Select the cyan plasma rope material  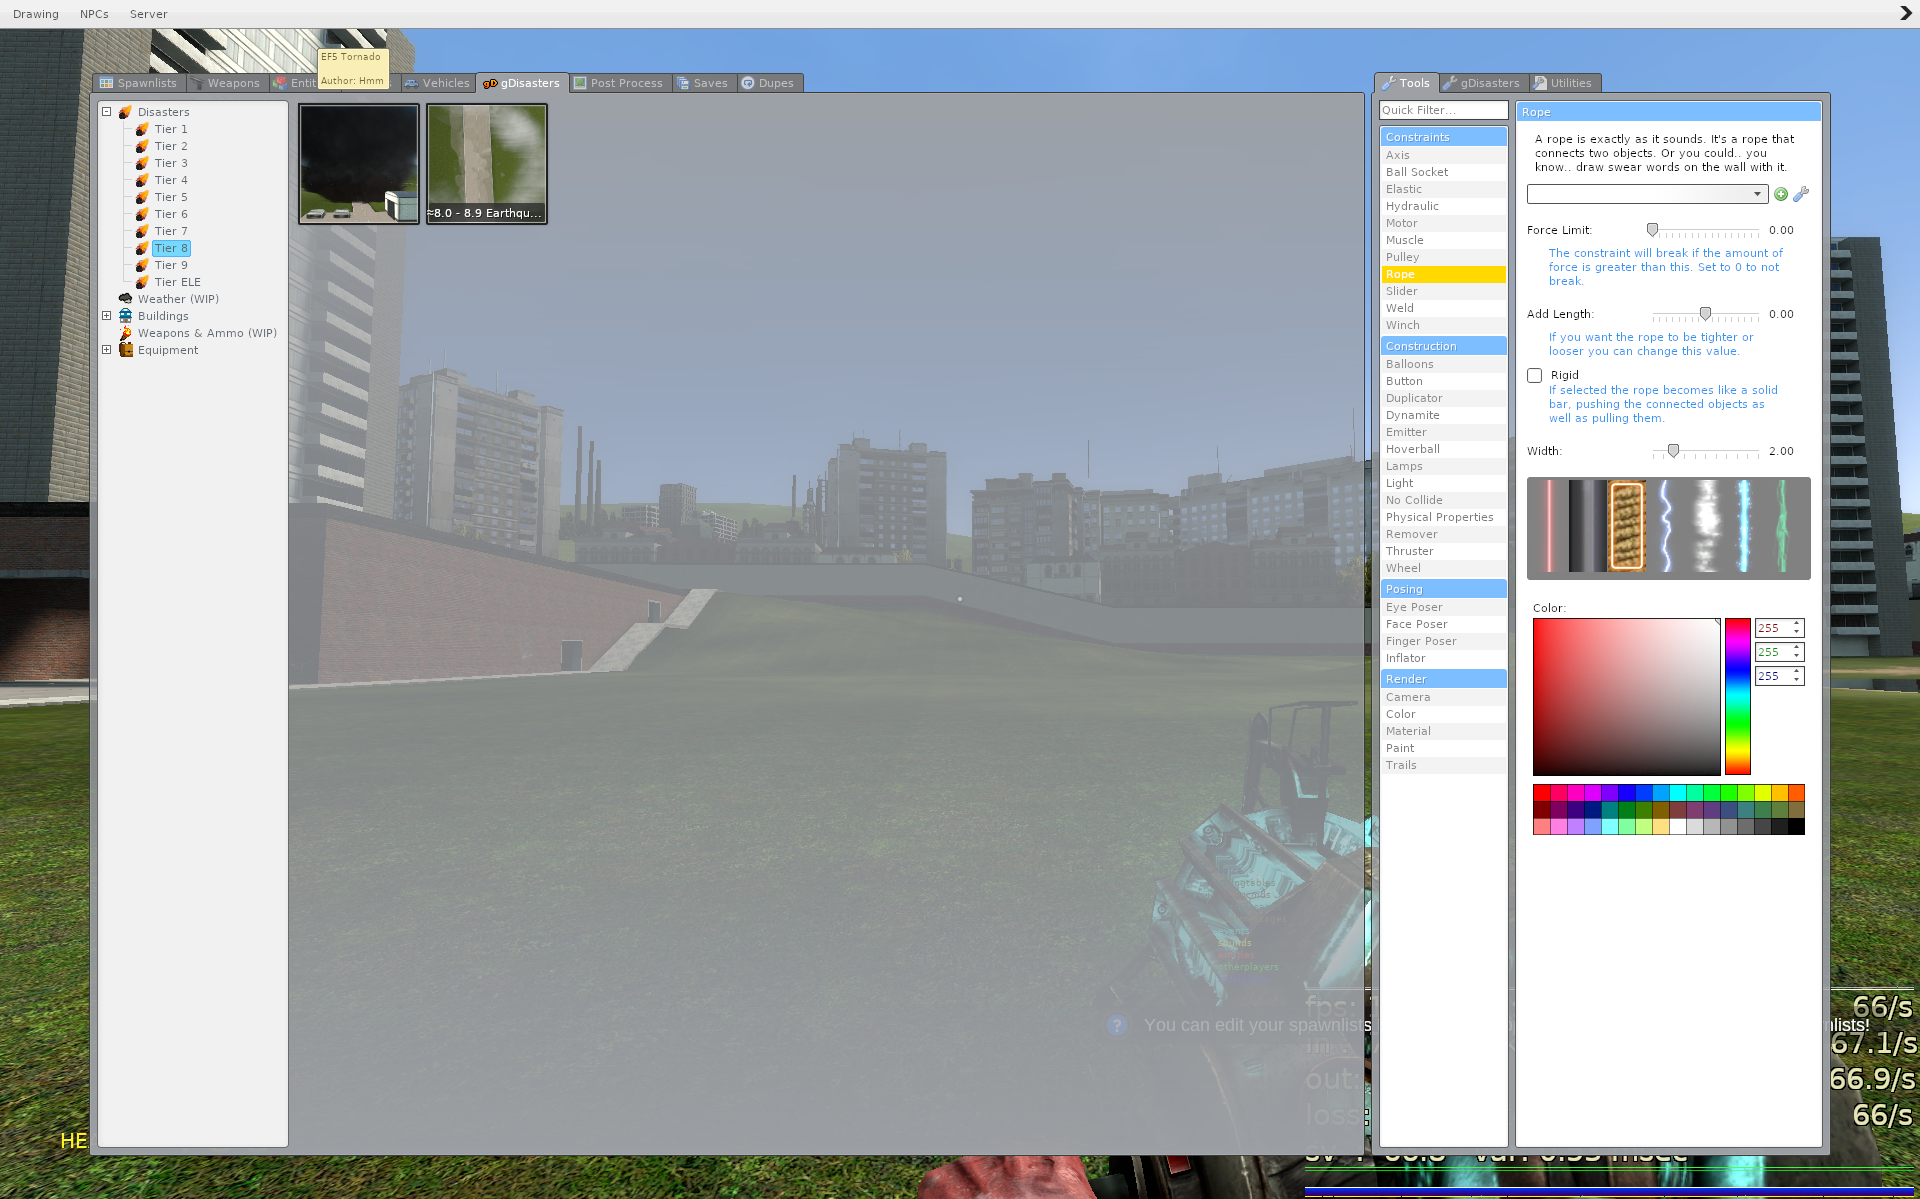[x=1744, y=526]
